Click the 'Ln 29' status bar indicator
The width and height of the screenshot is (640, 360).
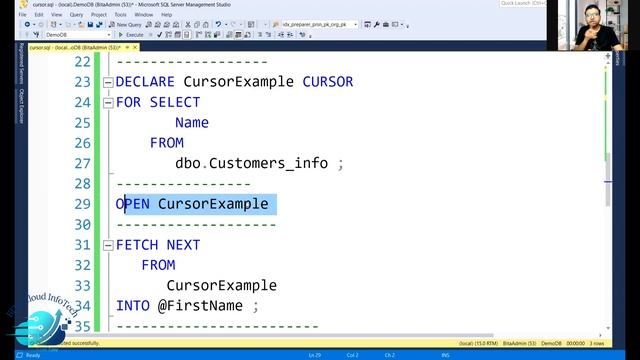tap(314, 355)
